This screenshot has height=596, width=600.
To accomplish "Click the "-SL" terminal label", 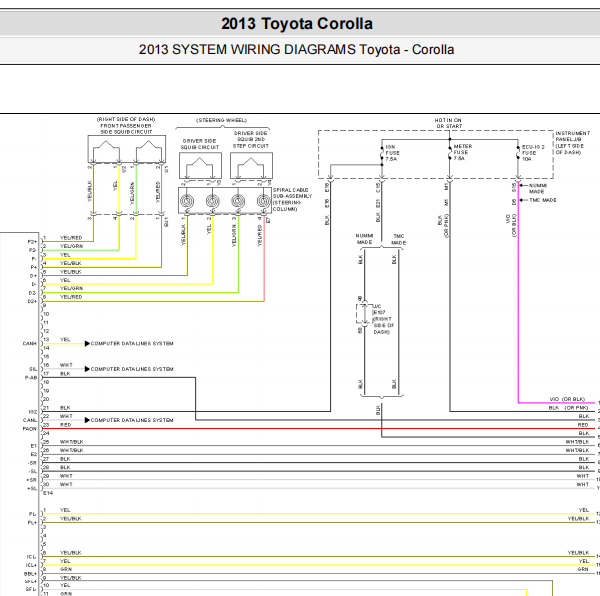I will (33, 471).
